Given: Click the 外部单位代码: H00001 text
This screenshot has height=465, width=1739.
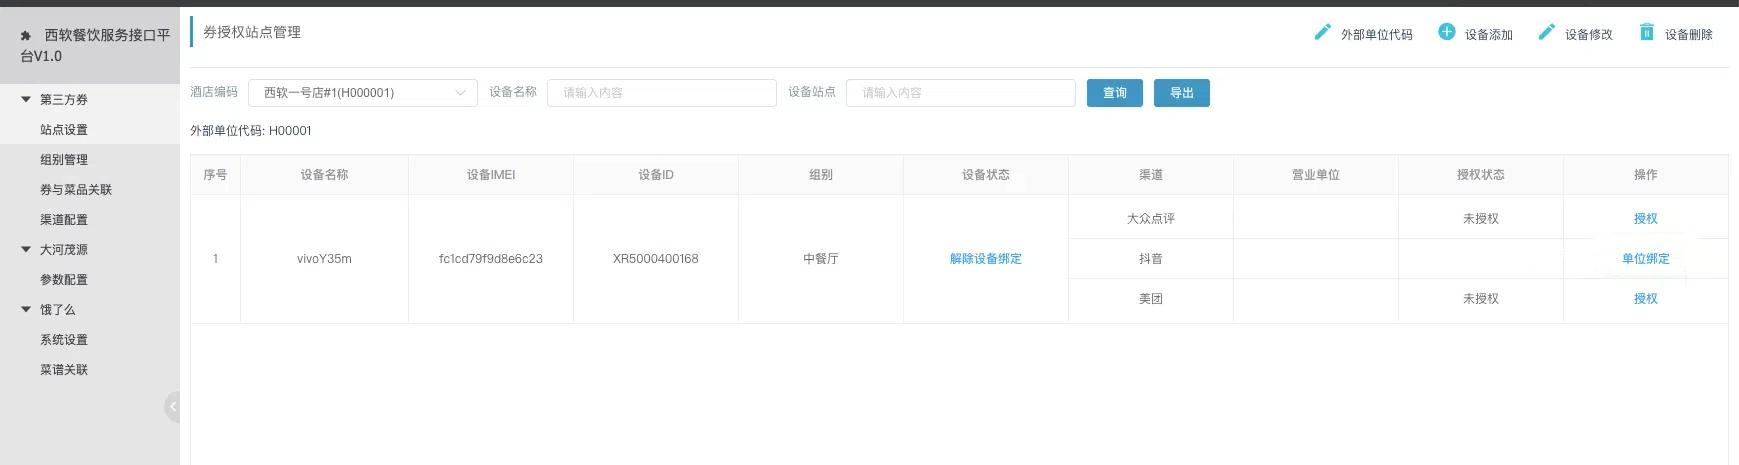Looking at the screenshot, I should coord(251,131).
